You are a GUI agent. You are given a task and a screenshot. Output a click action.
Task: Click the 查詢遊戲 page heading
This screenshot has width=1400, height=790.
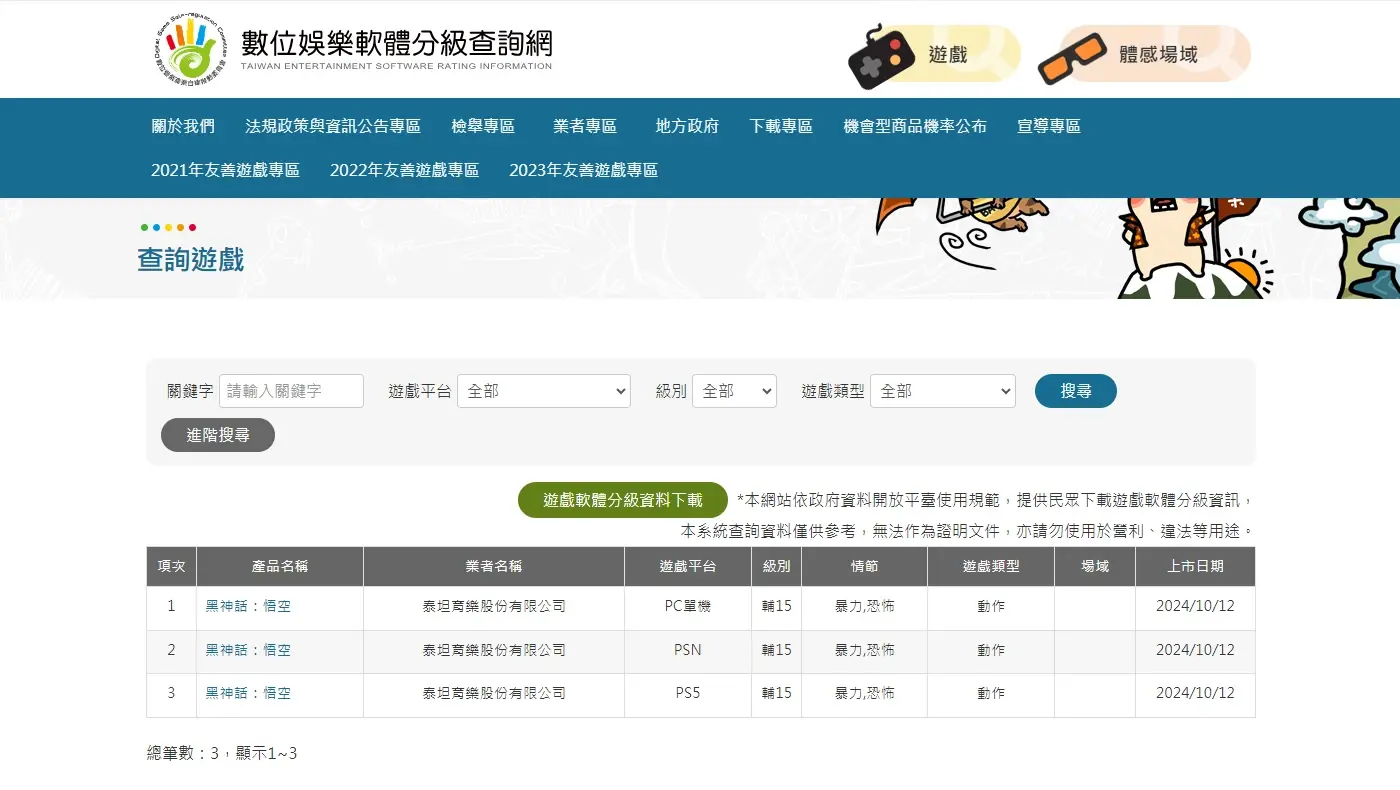pos(191,260)
